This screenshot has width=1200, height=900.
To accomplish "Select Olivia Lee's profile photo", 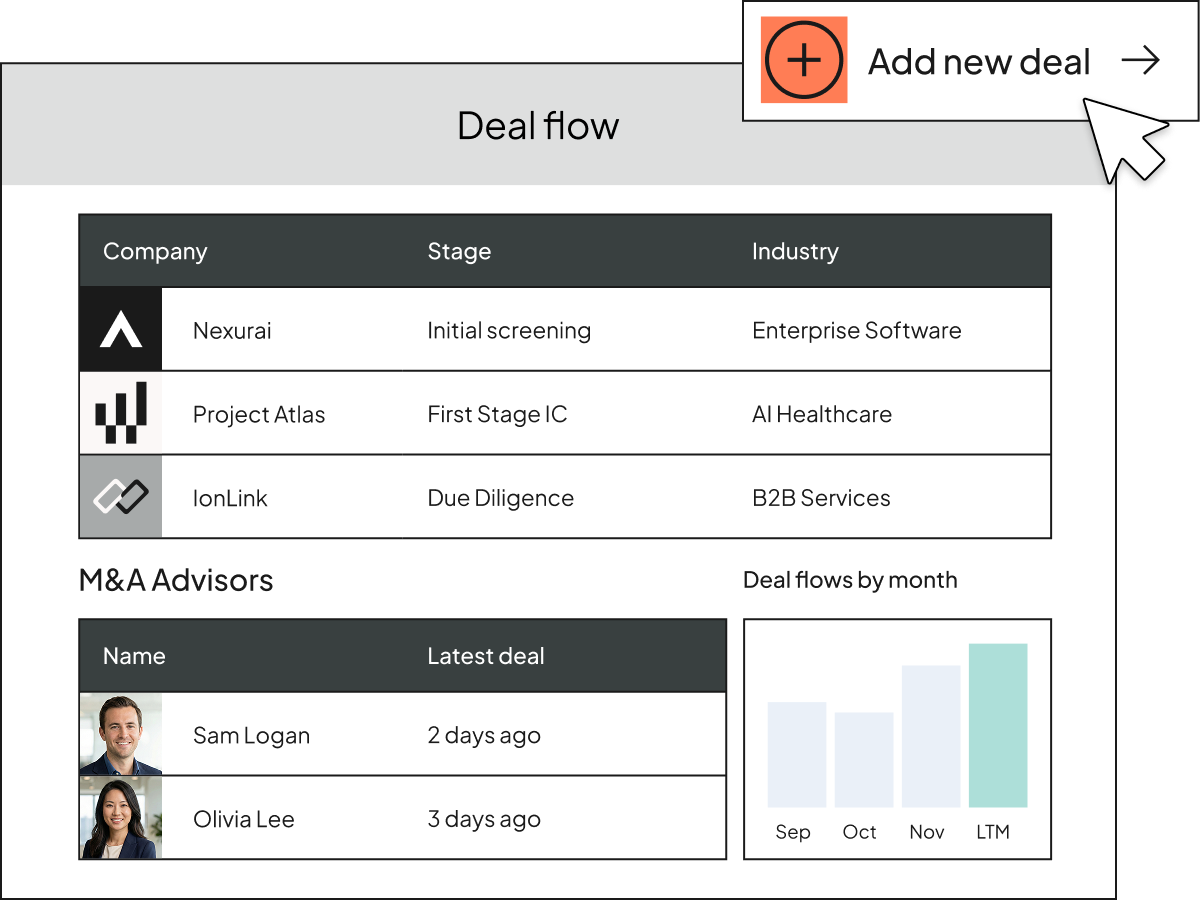I will 120,817.
